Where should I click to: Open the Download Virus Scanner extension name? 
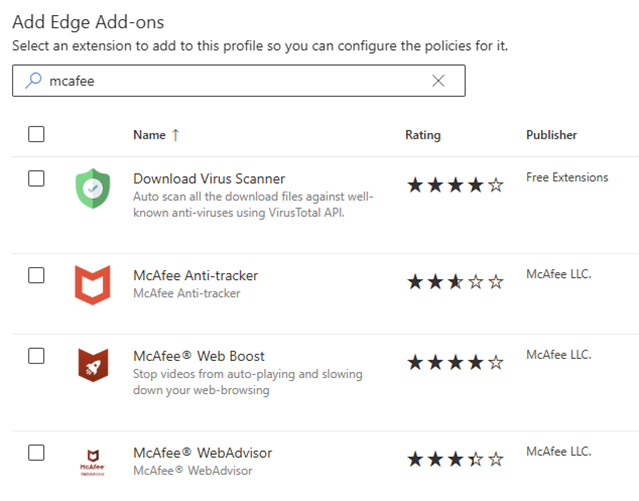pos(209,179)
